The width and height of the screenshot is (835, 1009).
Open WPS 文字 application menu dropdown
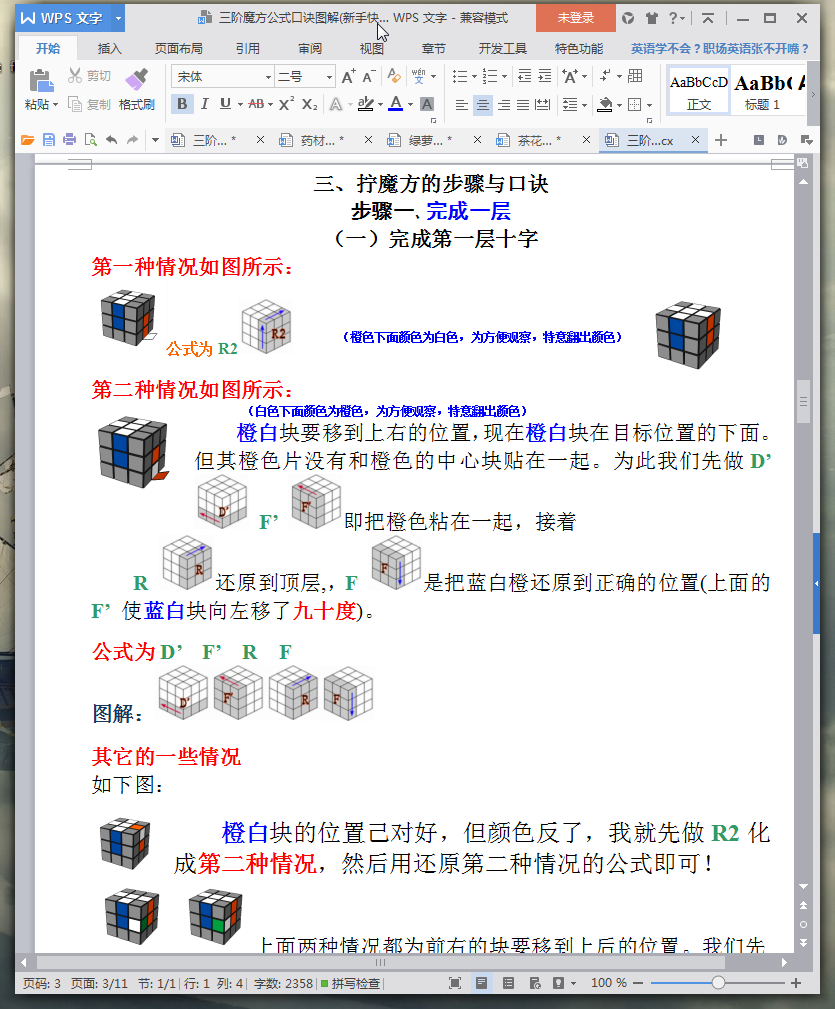(x=118, y=18)
